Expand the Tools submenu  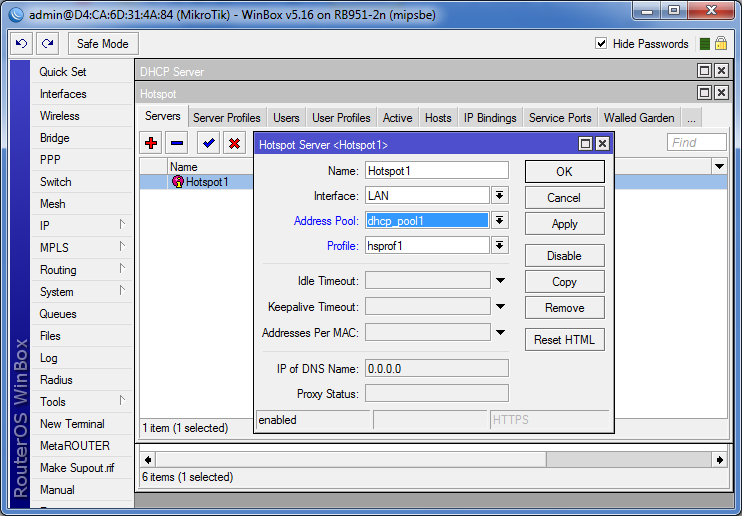[x=122, y=400]
